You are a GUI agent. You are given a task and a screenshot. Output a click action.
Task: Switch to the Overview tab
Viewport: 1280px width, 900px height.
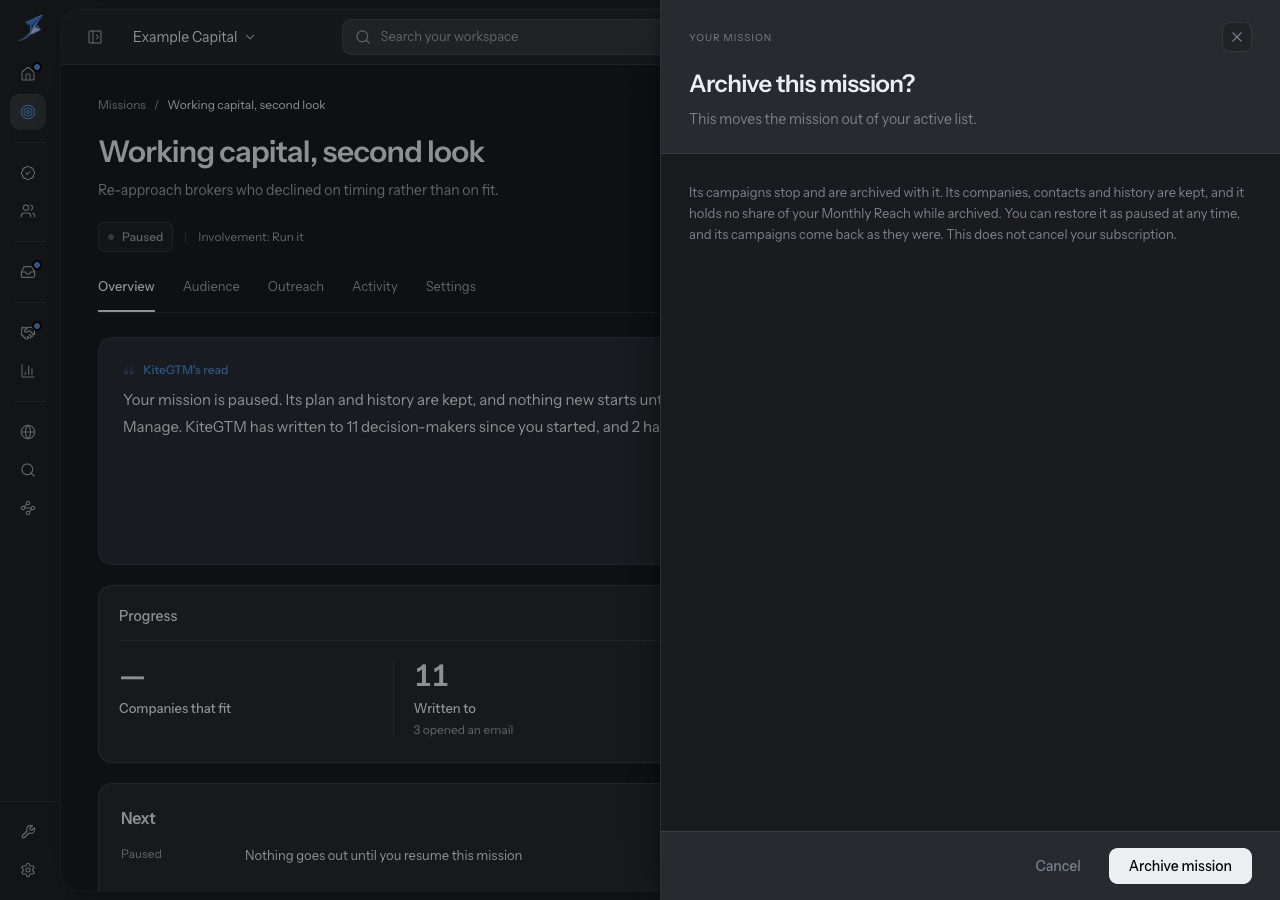tap(126, 287)
